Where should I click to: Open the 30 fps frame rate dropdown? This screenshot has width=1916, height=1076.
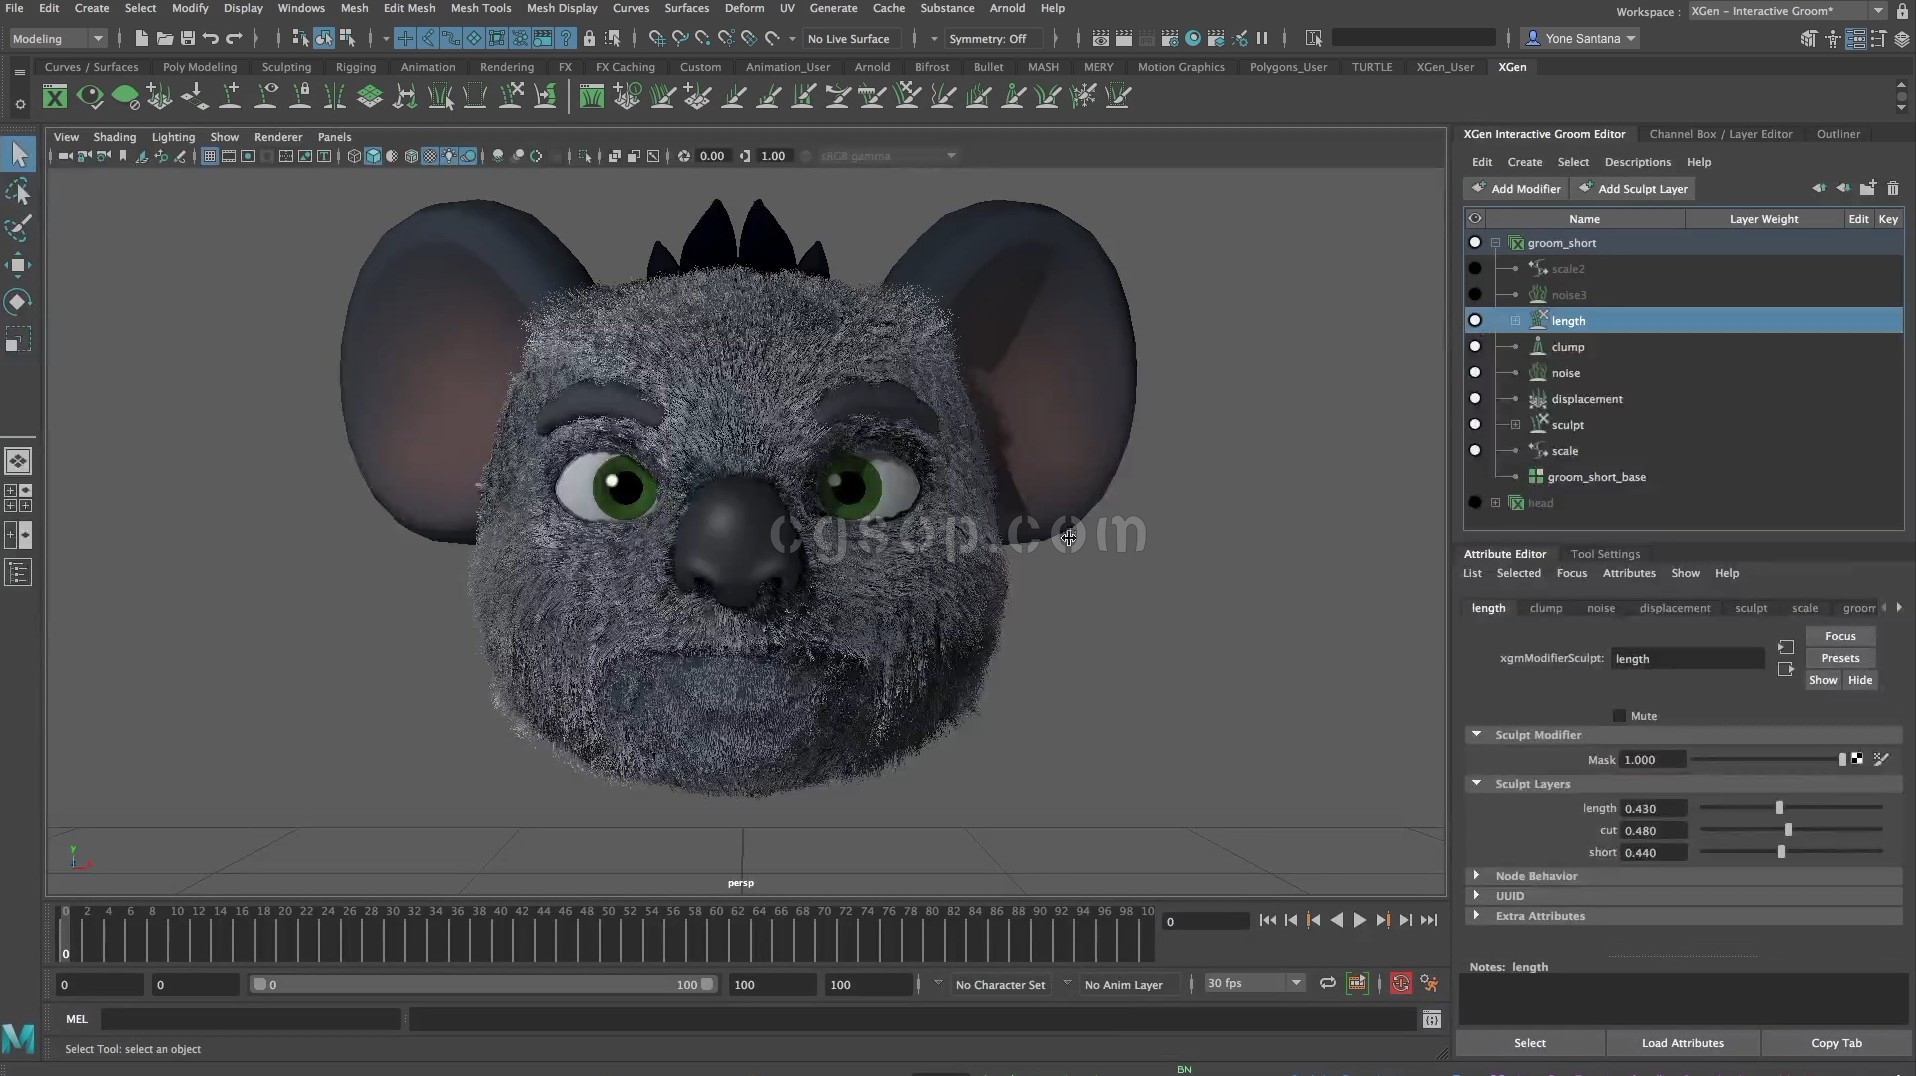(1254, 983)
